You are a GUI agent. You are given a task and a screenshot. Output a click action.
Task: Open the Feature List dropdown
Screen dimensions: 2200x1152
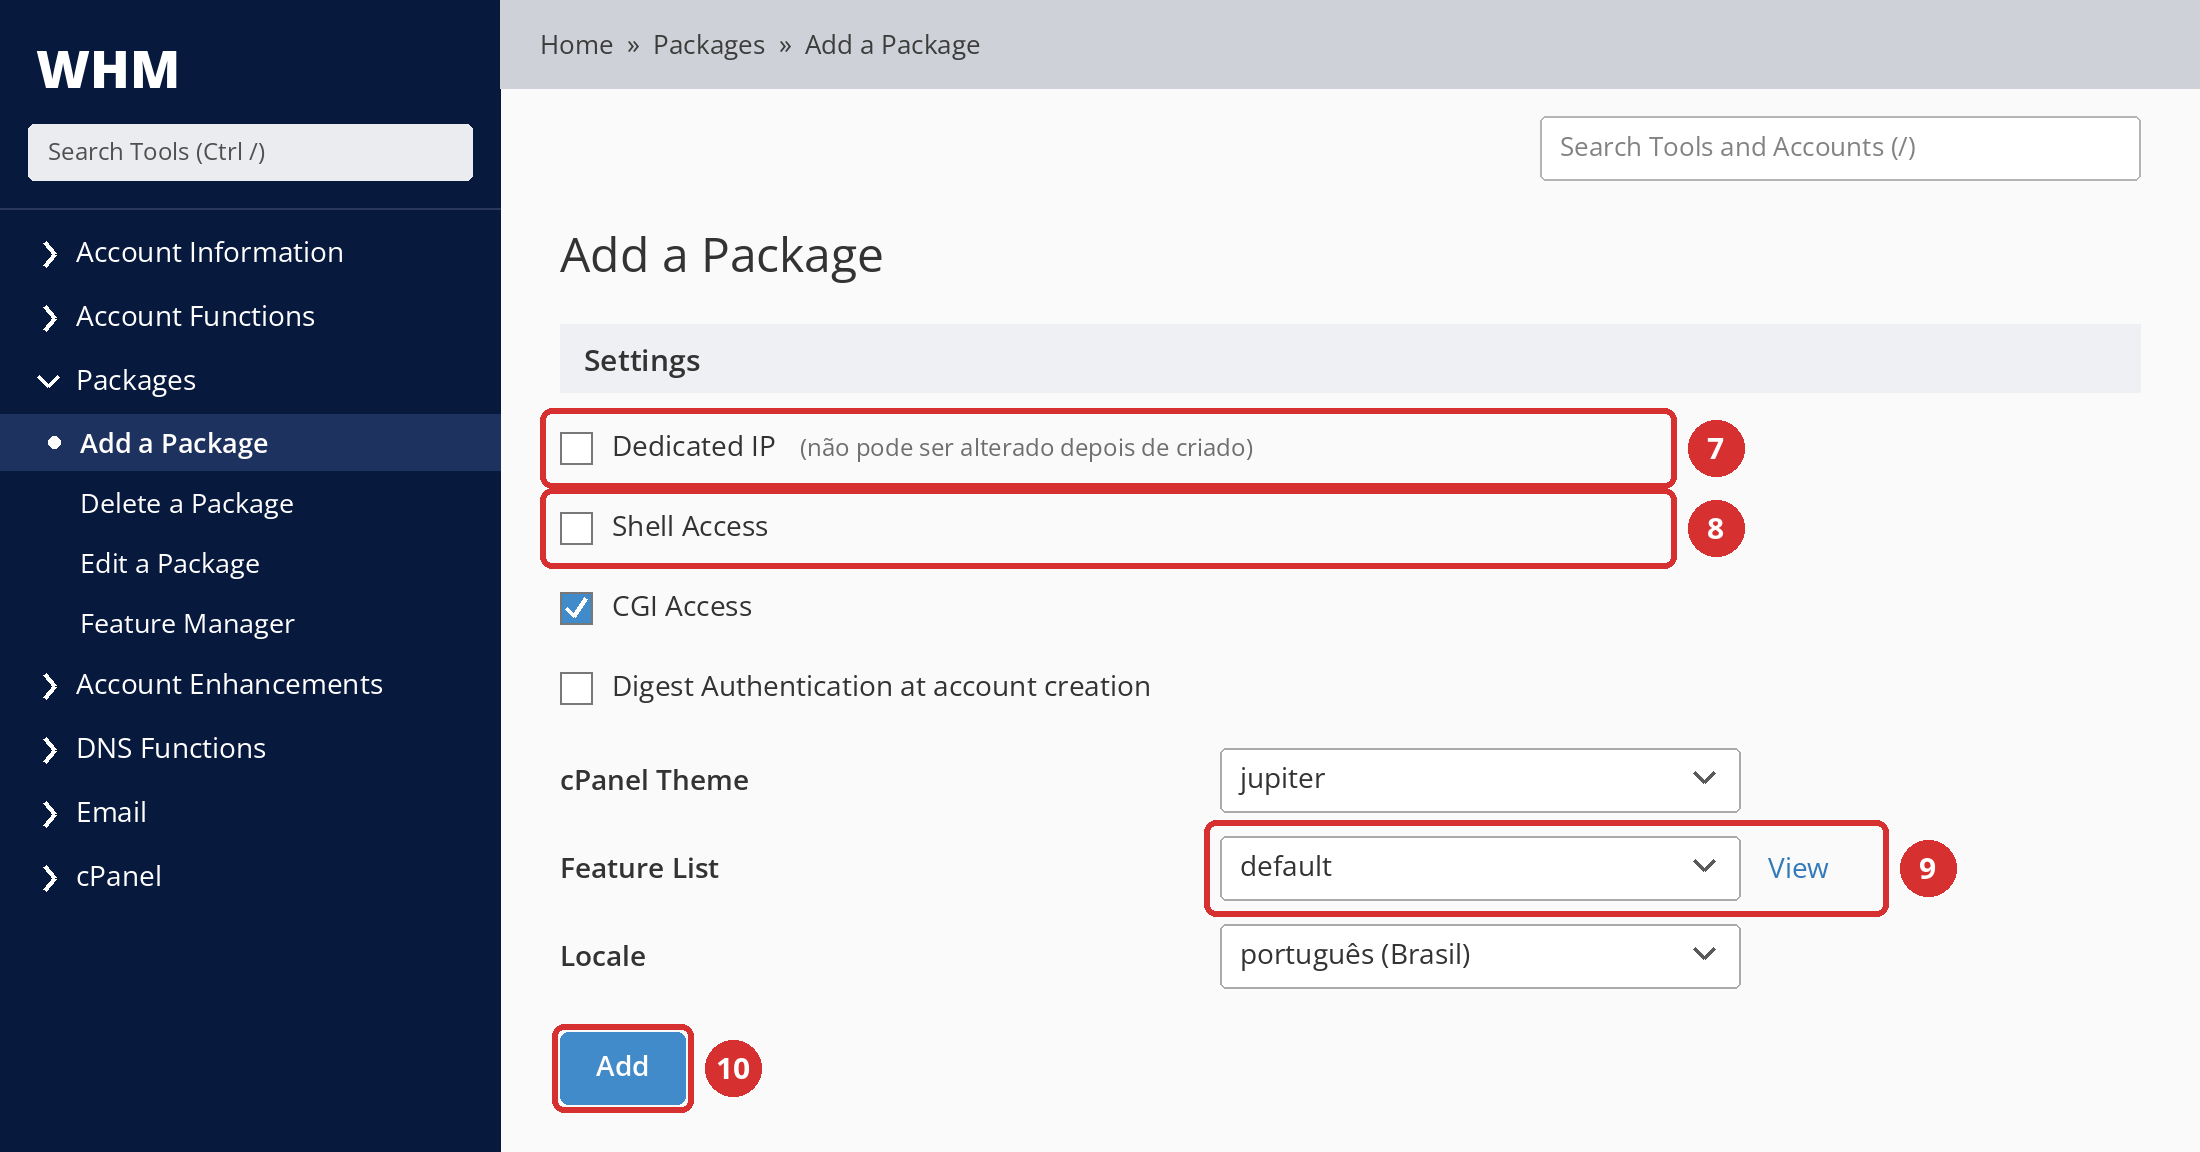[x=1480, y=868]
